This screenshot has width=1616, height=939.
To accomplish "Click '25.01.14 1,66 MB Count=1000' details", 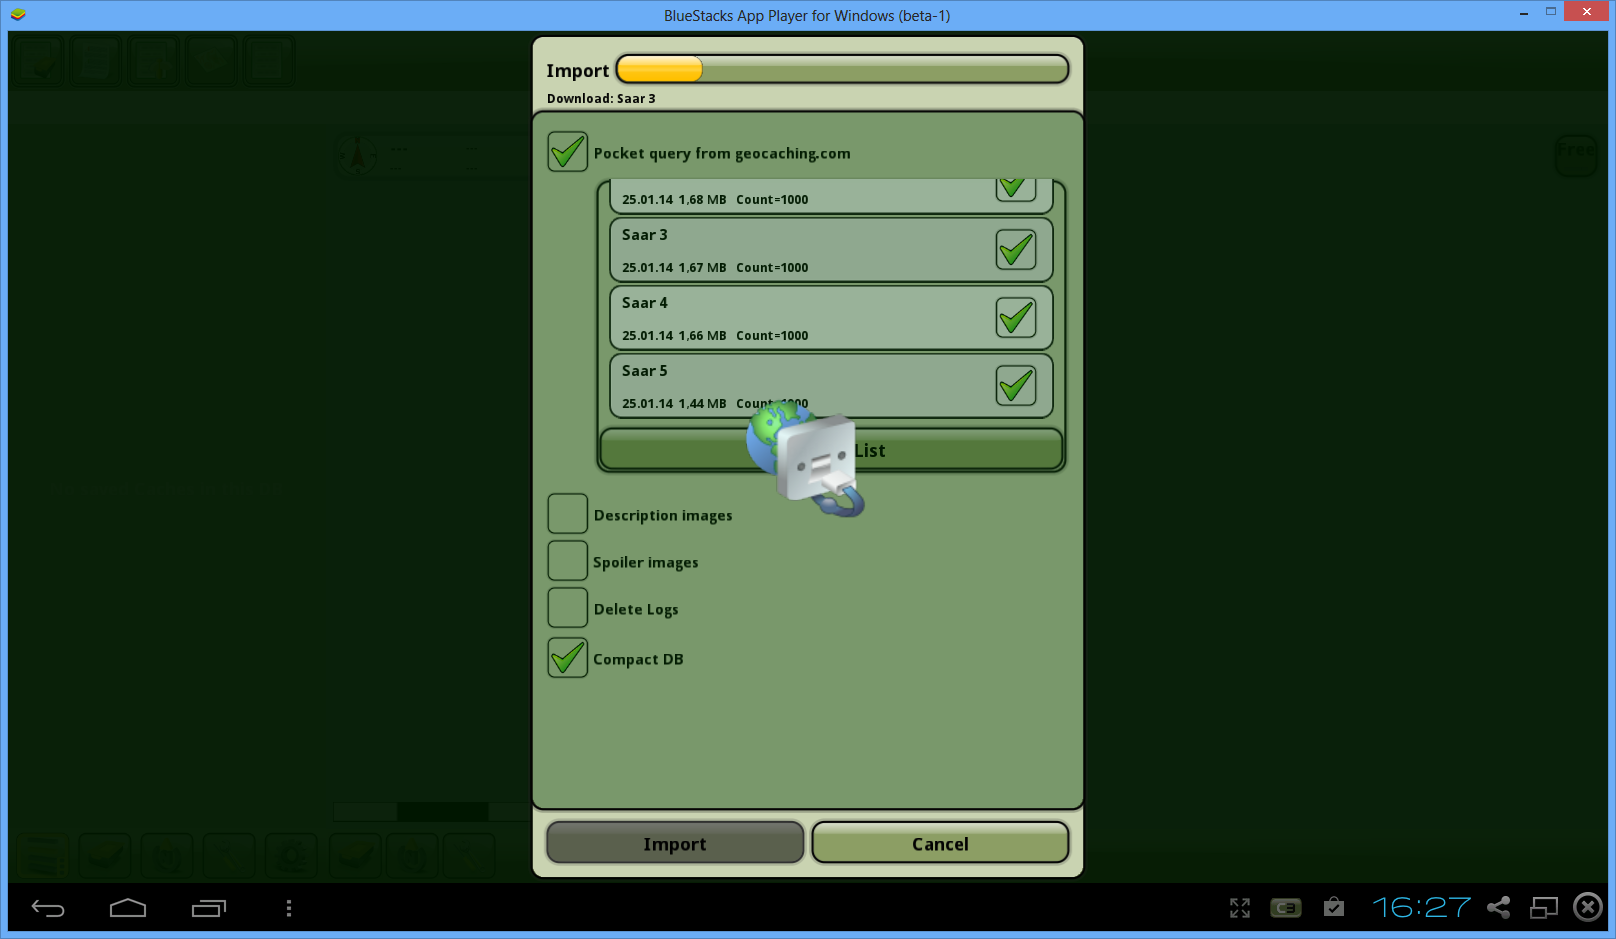I will tap(715, 336).
